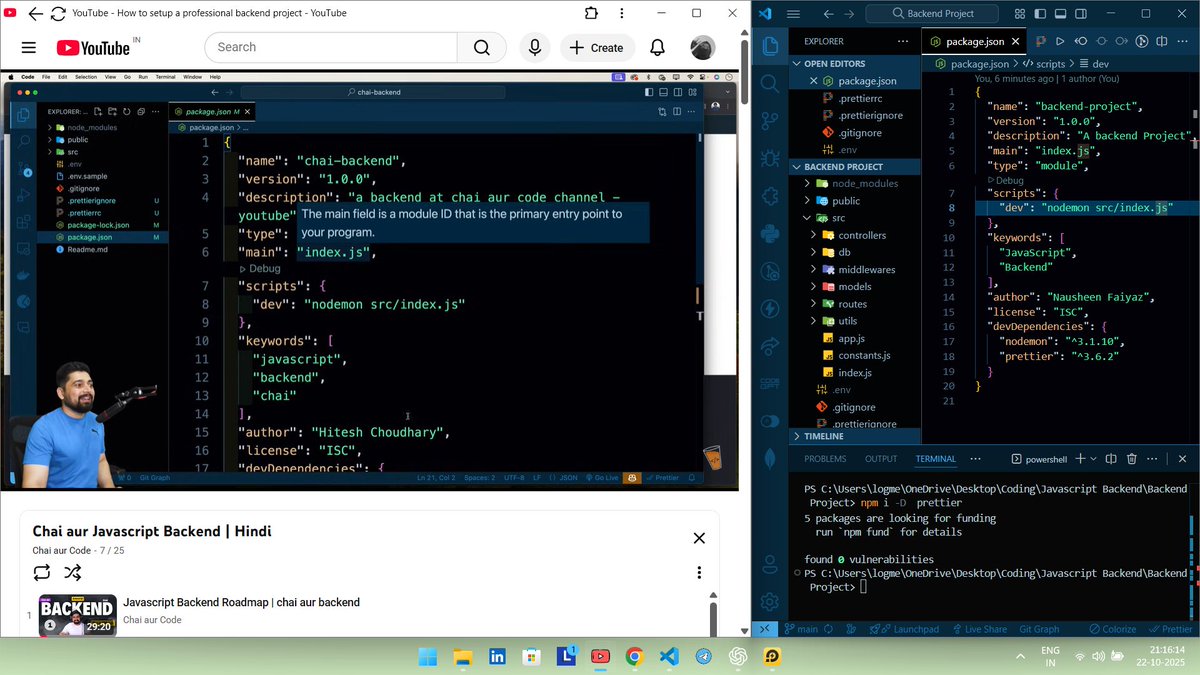Image resolution: width=1200 pixels, height=675 pixels.
Task: Click YouTube voice search microphone
Action: click(x=535, y=47)
